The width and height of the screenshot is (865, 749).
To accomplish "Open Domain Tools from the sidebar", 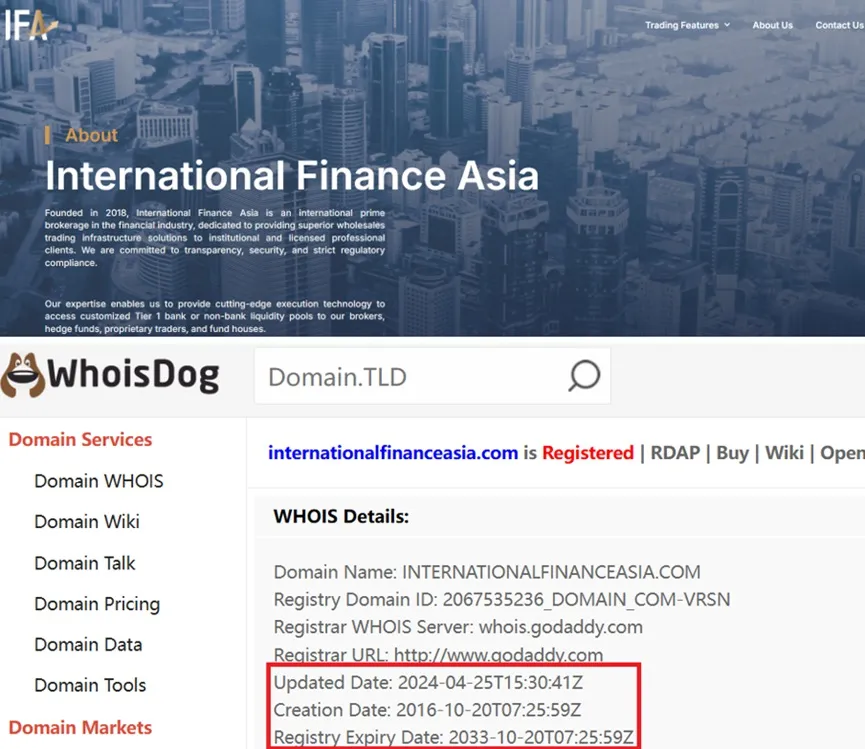I will [x=90, y=686].
